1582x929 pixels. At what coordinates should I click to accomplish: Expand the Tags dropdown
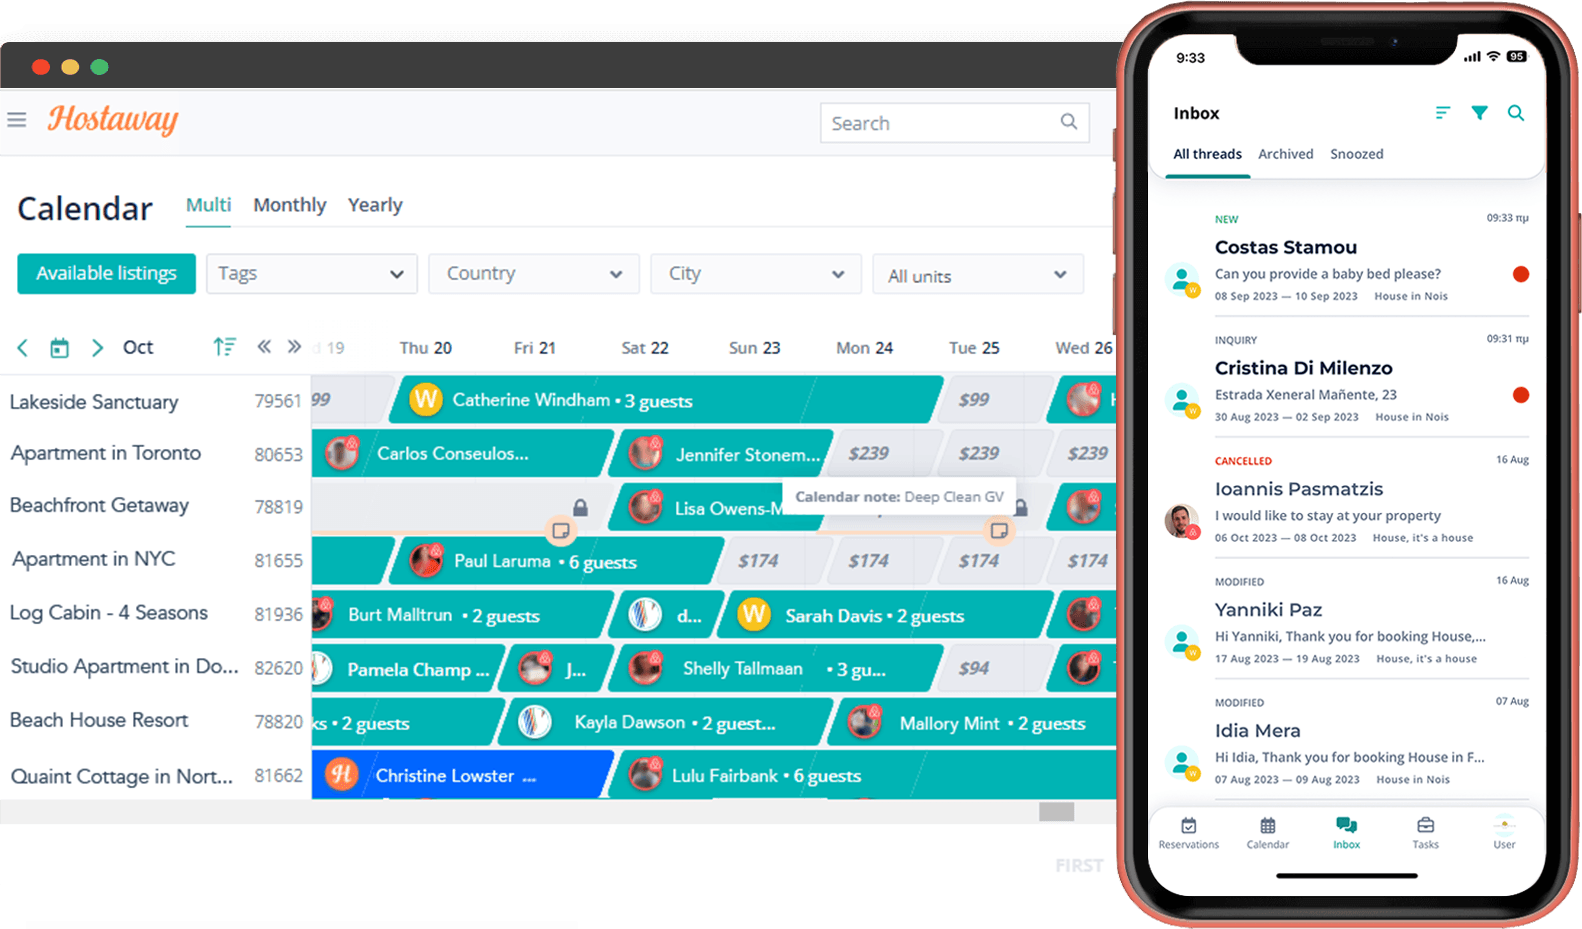point(311,274)
